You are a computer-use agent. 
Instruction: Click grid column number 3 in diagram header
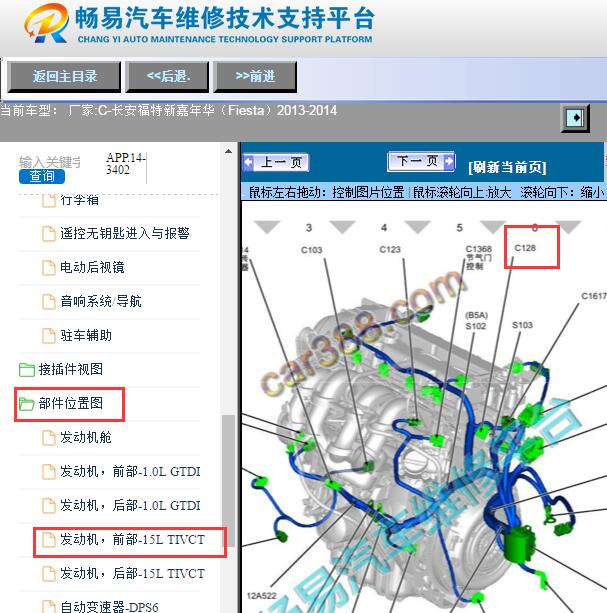(x=309, y=228)
